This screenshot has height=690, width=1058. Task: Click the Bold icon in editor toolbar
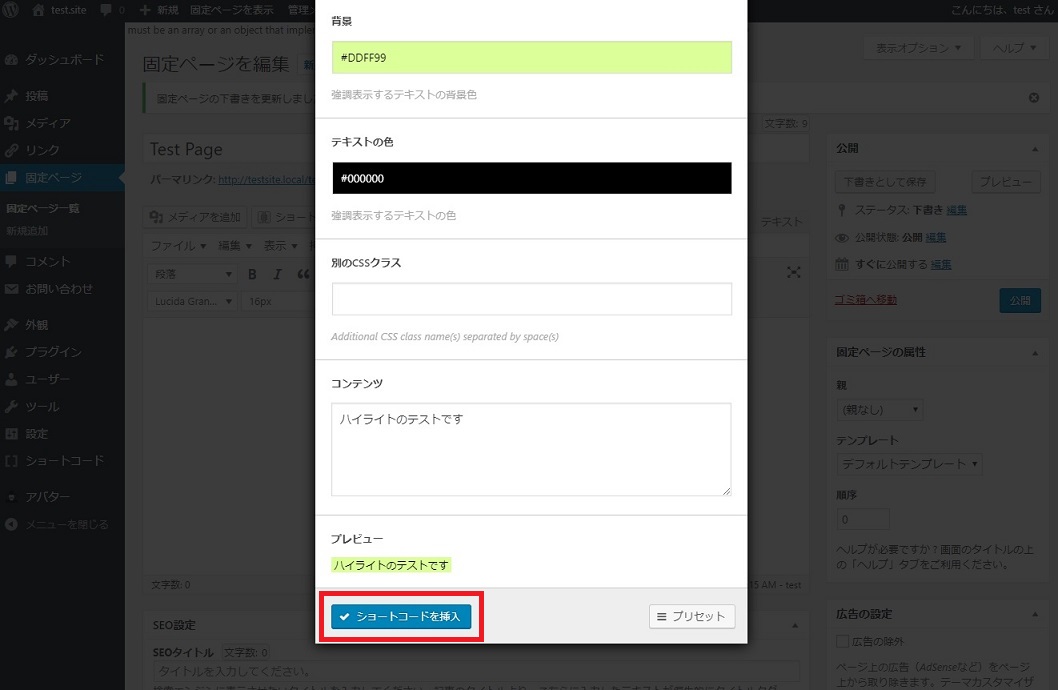click(x=253, y=274)
